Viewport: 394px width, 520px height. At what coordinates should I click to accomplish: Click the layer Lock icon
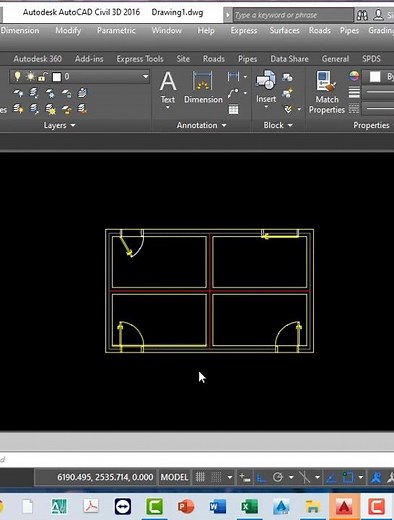click(x=67, y=93)
